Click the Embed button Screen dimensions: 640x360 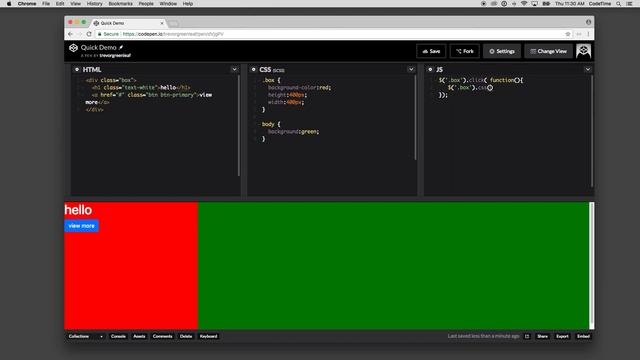[x=583, y=336]
